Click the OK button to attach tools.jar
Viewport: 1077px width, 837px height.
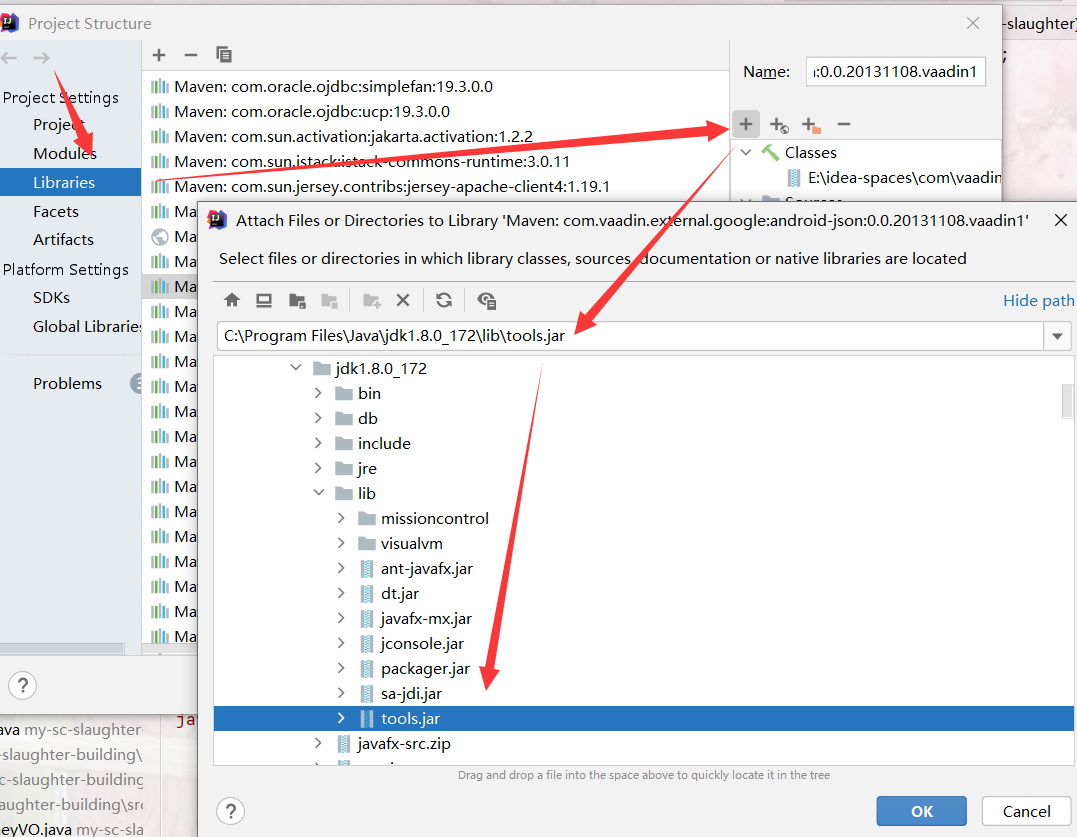click(920, 810)
